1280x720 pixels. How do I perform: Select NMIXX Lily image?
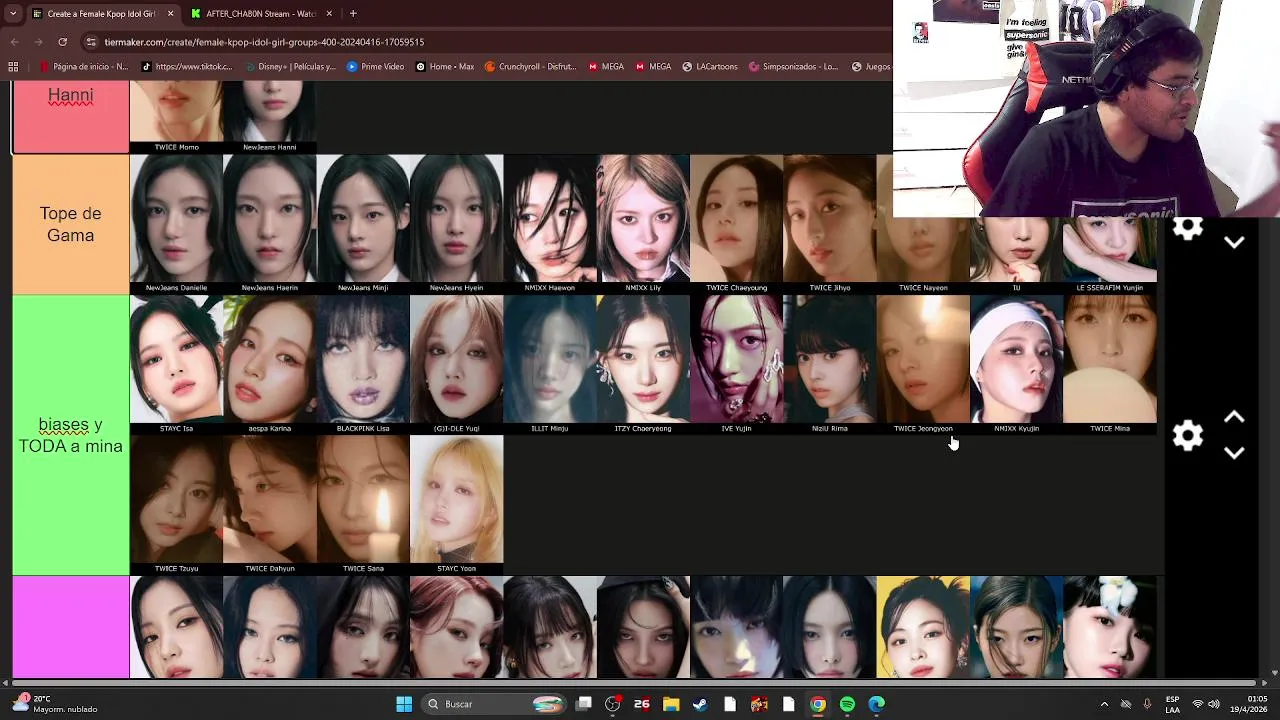[643, 224]
